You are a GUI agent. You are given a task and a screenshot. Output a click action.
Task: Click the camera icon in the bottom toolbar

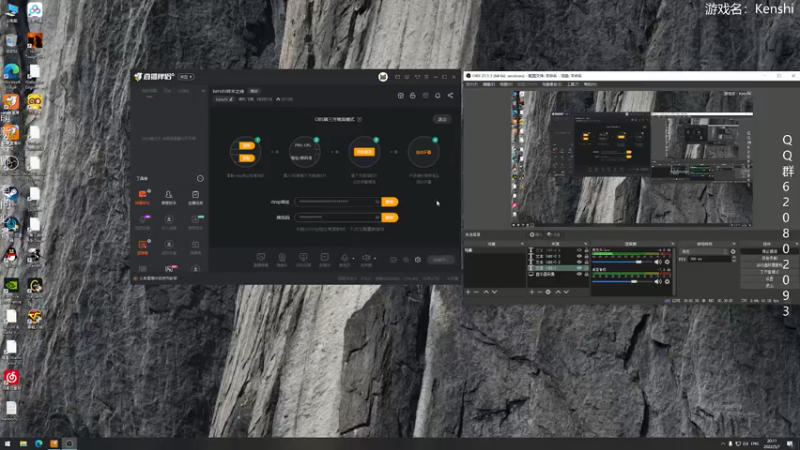pos(282,258)
